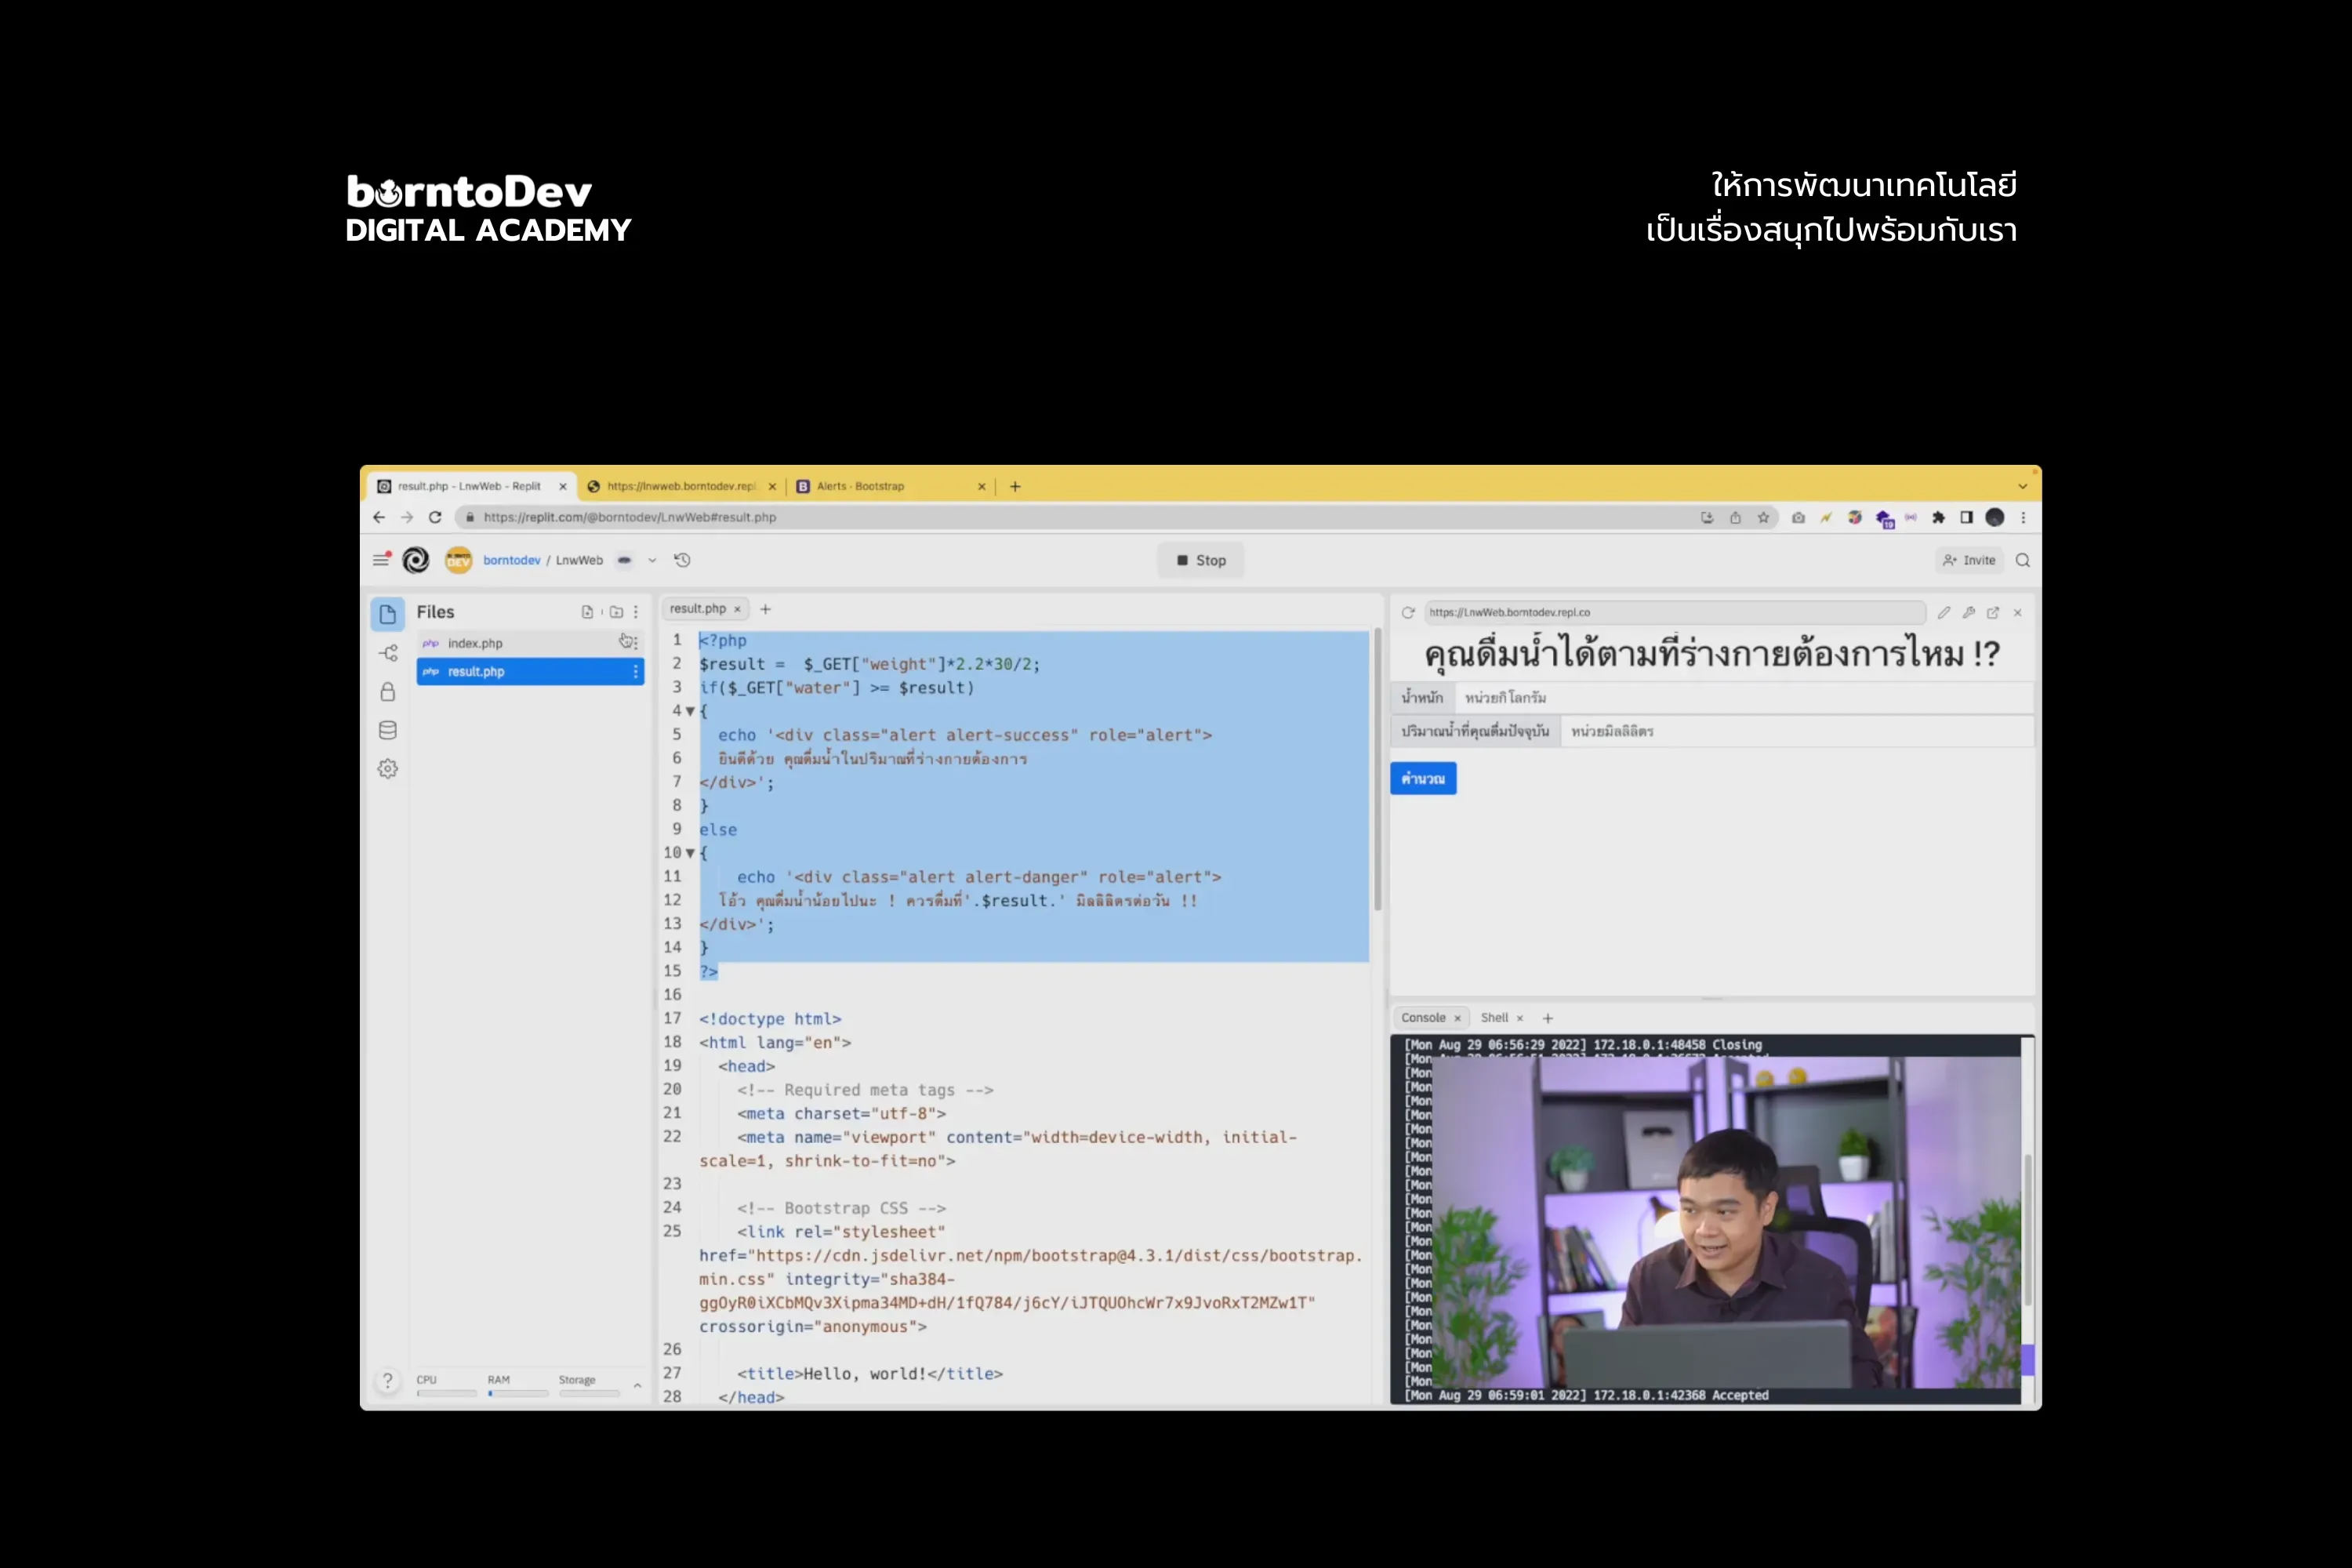Viewport: 2352px width, 1568px height.
Task: Open the Settings gear in sidebar
Action: (x=388, y=768)
